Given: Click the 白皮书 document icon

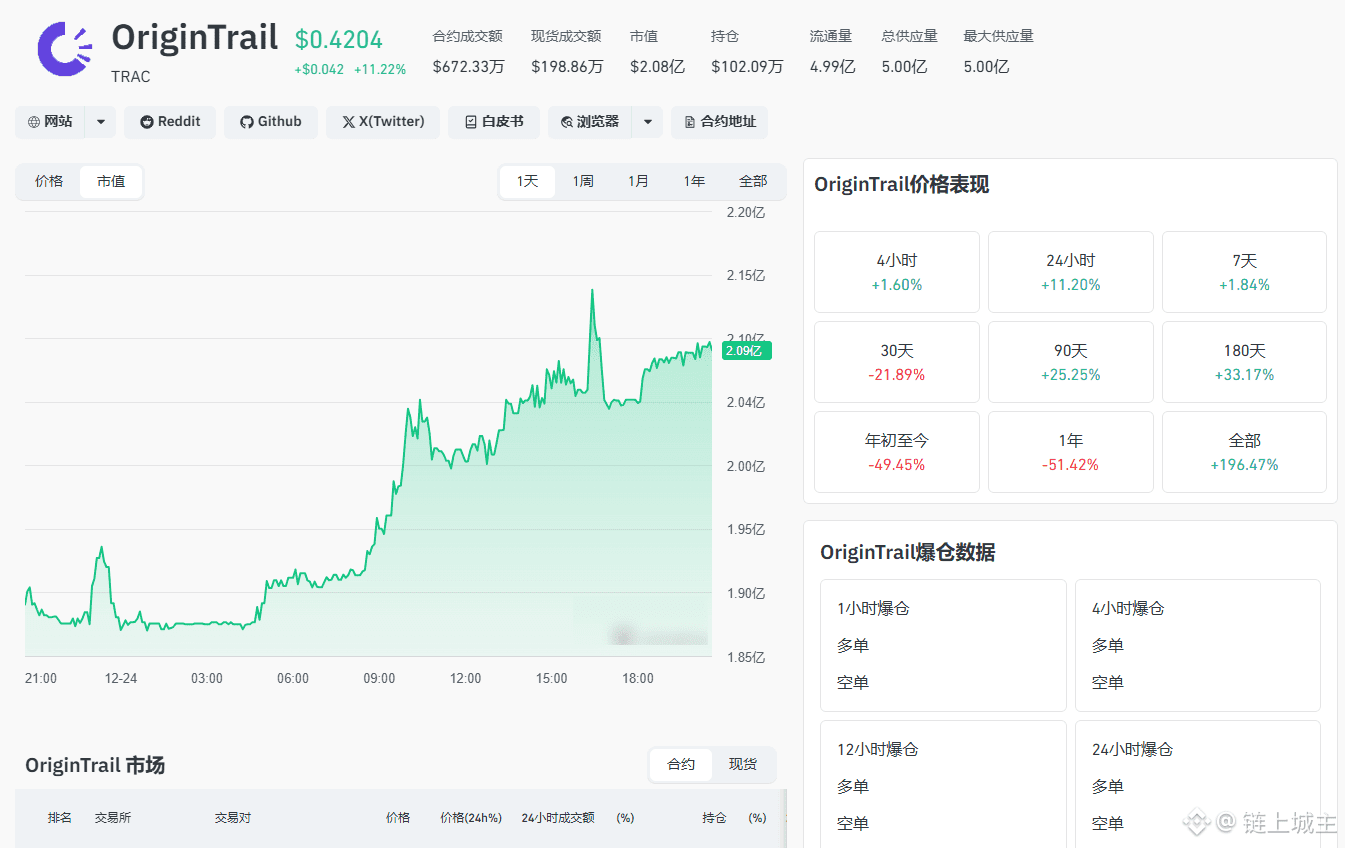Looking at the screenshot, I should (x=471, y=122).
